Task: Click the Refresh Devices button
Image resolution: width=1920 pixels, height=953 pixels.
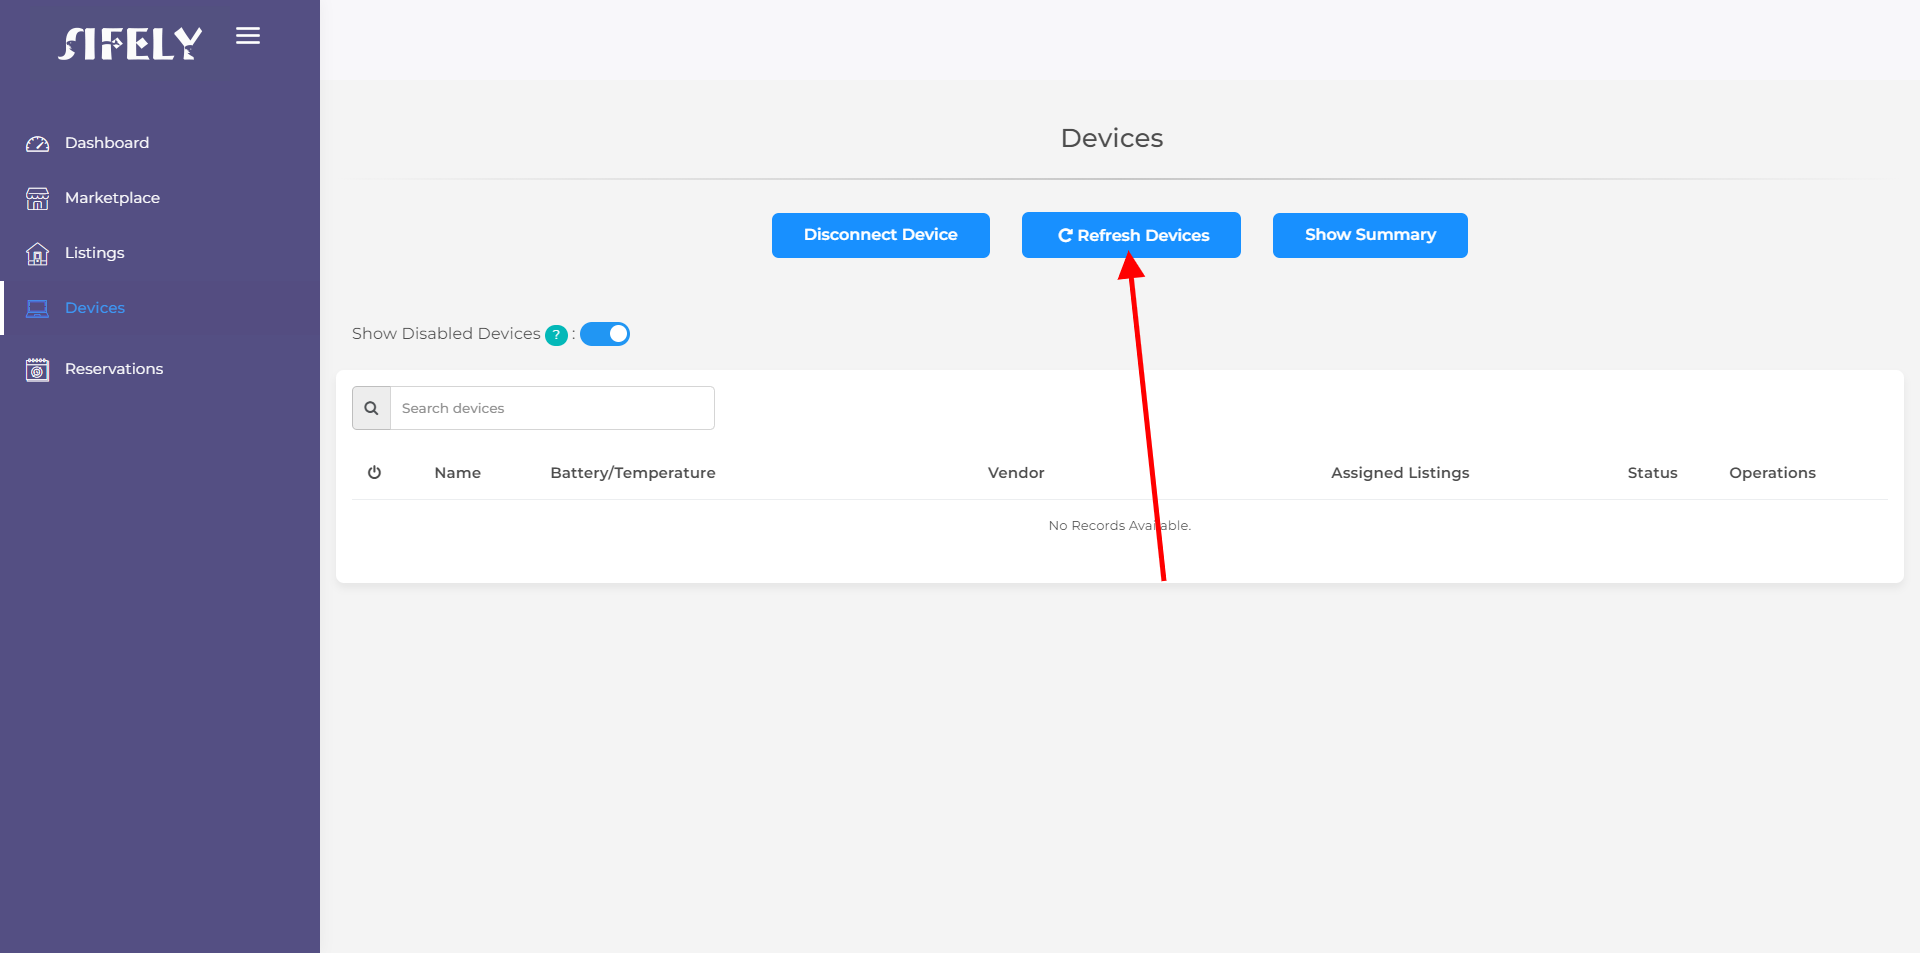Action: pyautogui.click(x=1131, y=235)
